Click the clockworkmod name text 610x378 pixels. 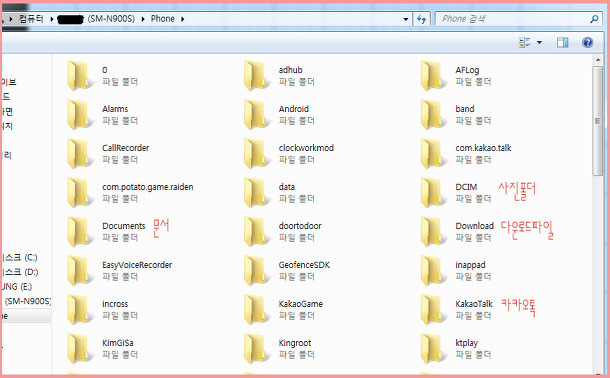tap(306, 148)
